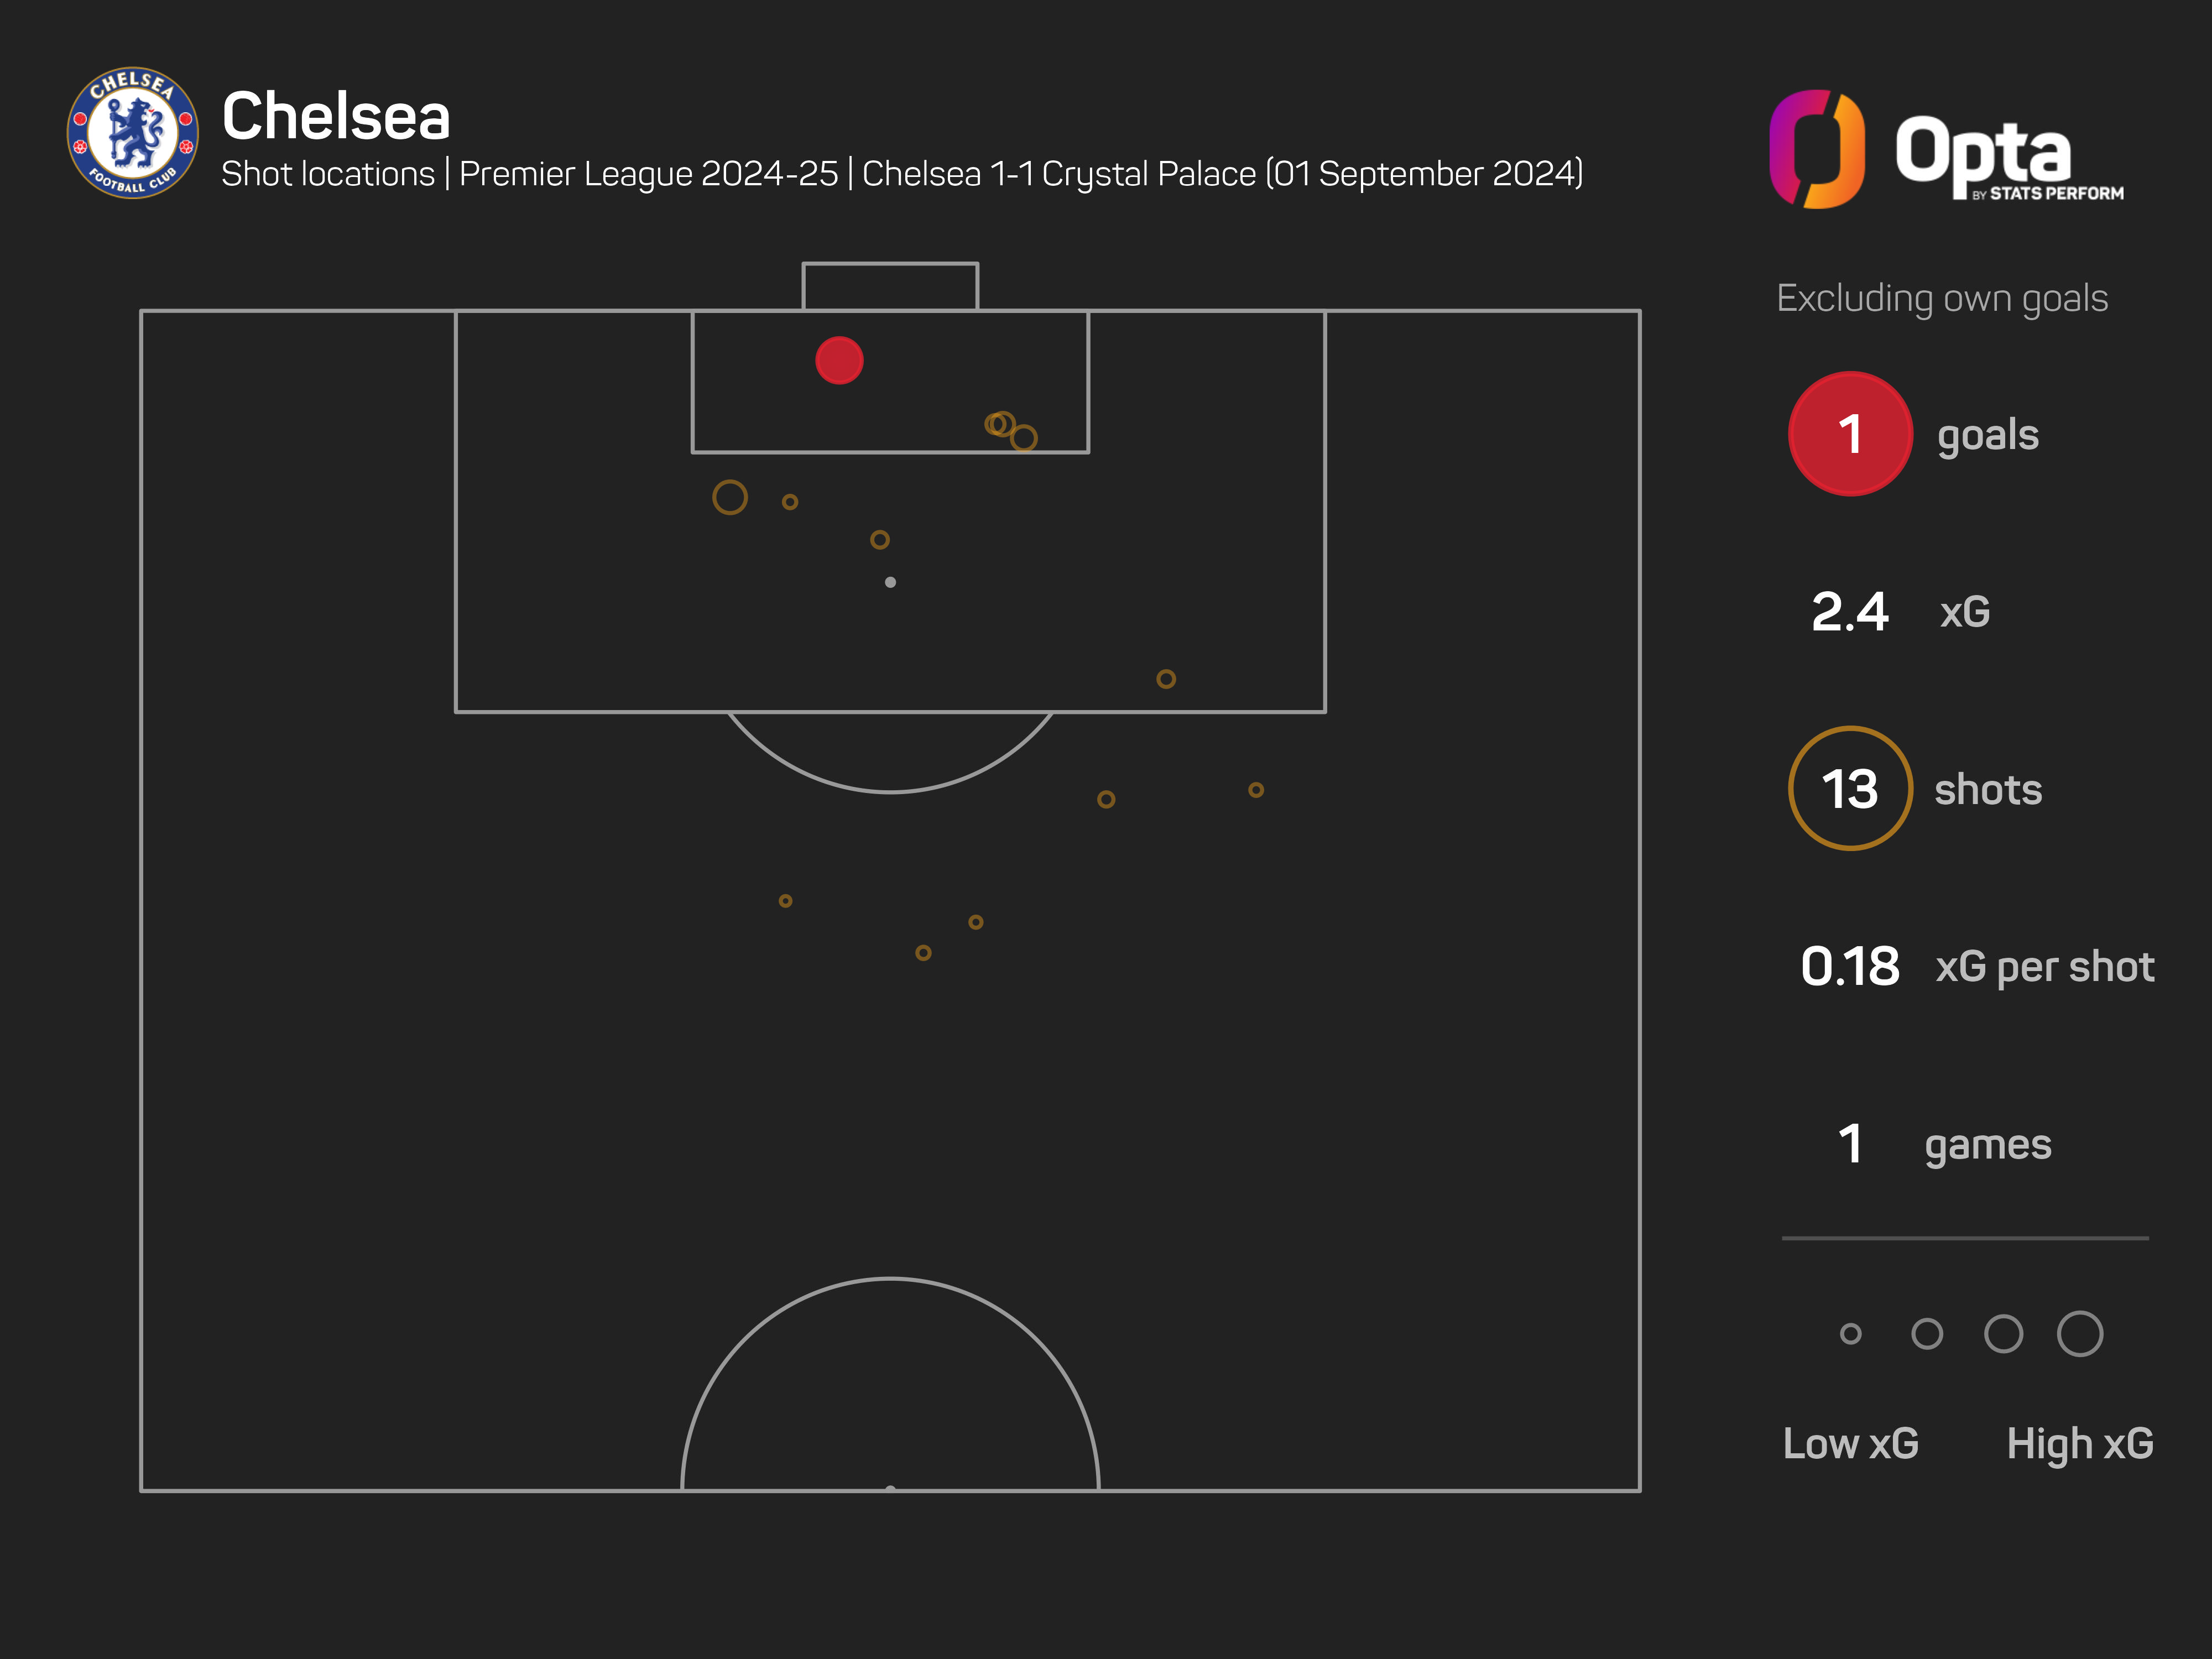This screenshot has width=2212, height=1659.
Task: Click the red goals count circle
Action: point(1850,434)
